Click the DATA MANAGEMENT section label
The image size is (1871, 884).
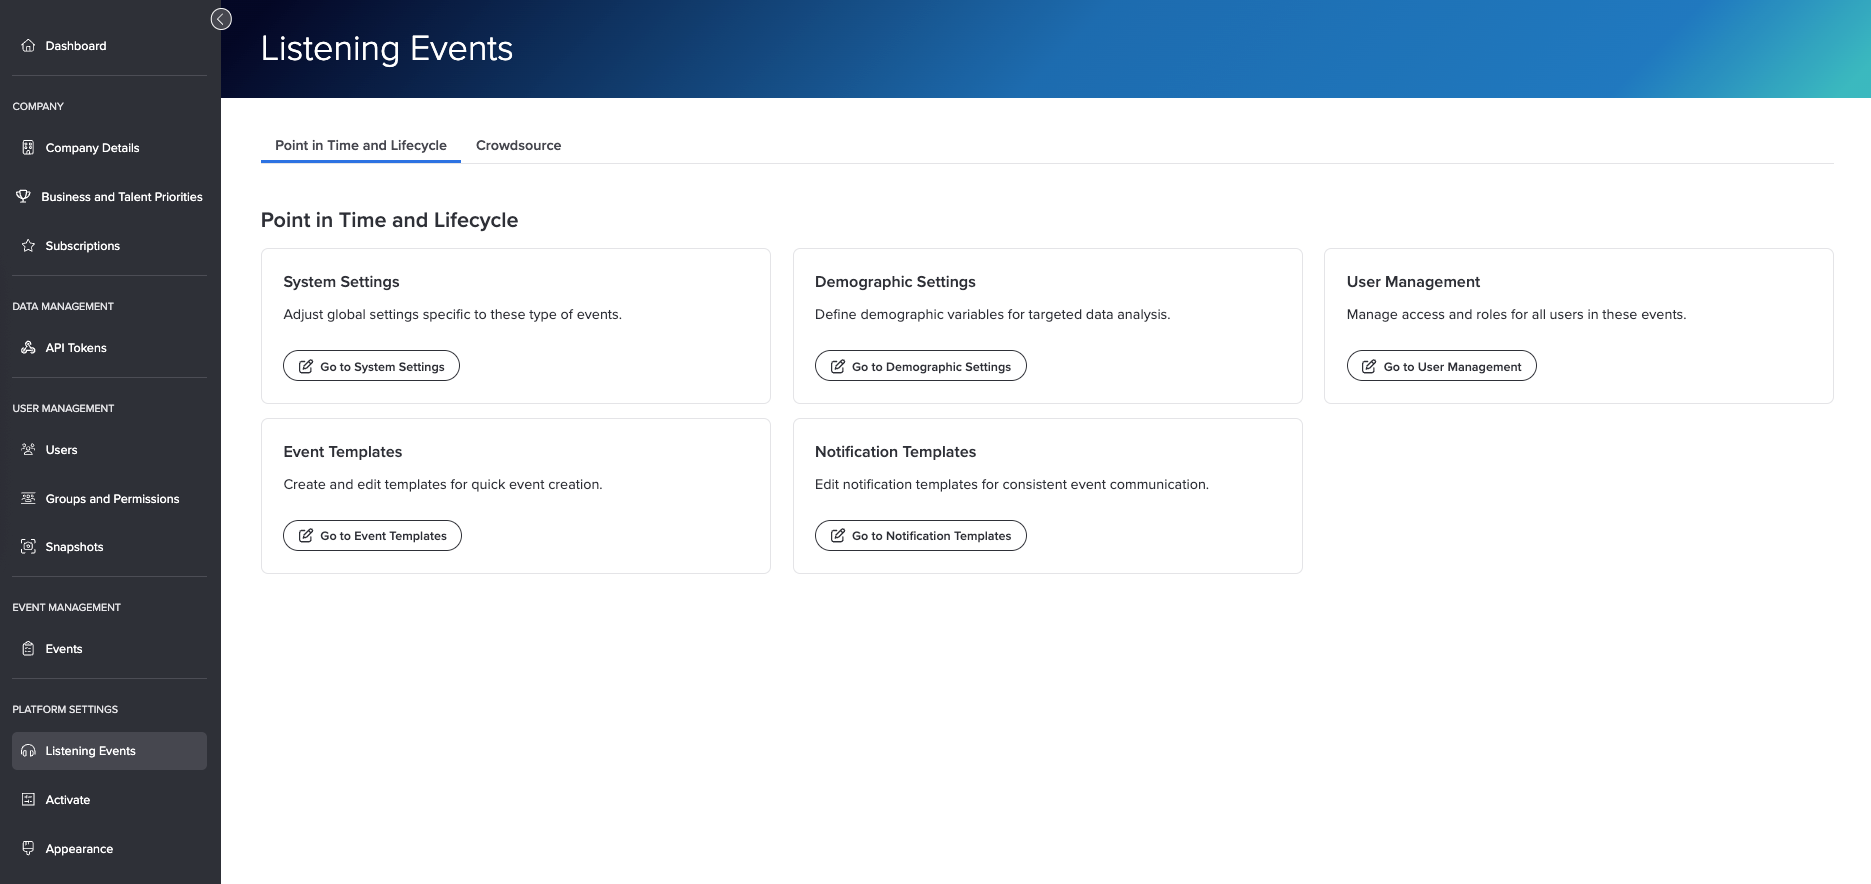[63, 306]
